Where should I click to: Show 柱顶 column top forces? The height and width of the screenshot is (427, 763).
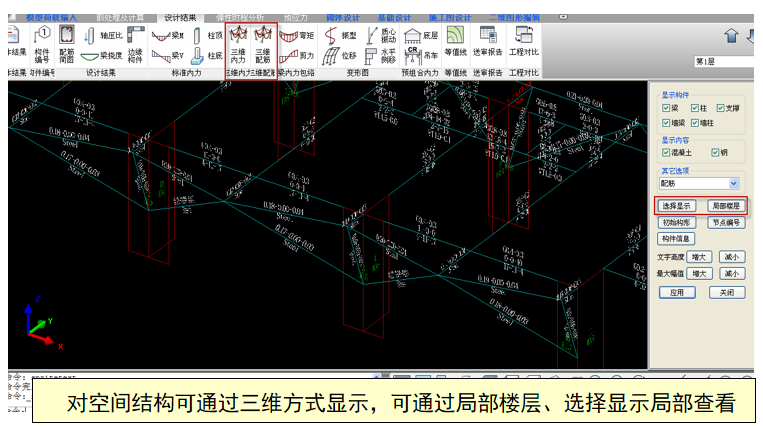pyautogui.click(x=207, y=36)
